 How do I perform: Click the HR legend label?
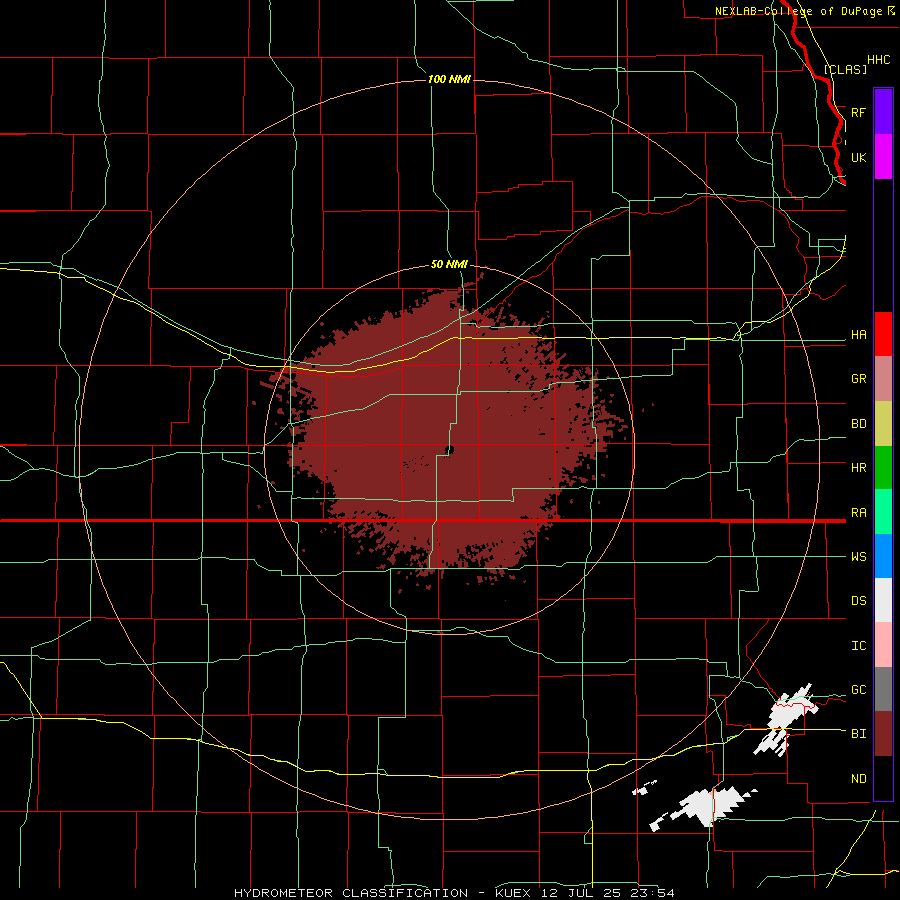click(x=858, y=468)
